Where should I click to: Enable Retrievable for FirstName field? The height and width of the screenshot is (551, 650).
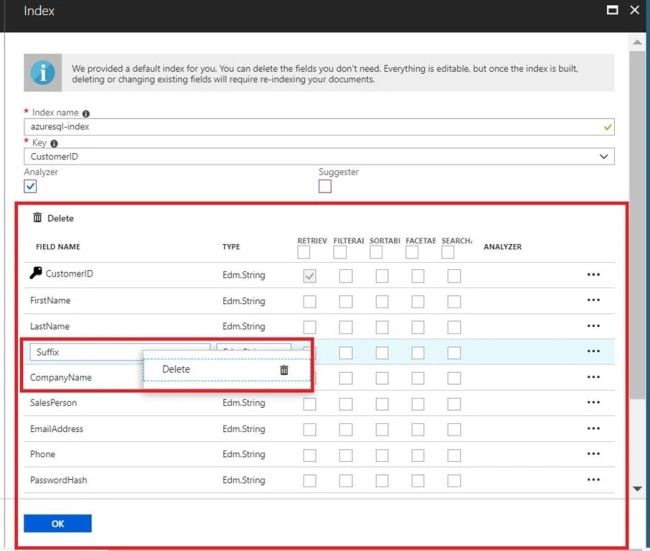(310, 301)
